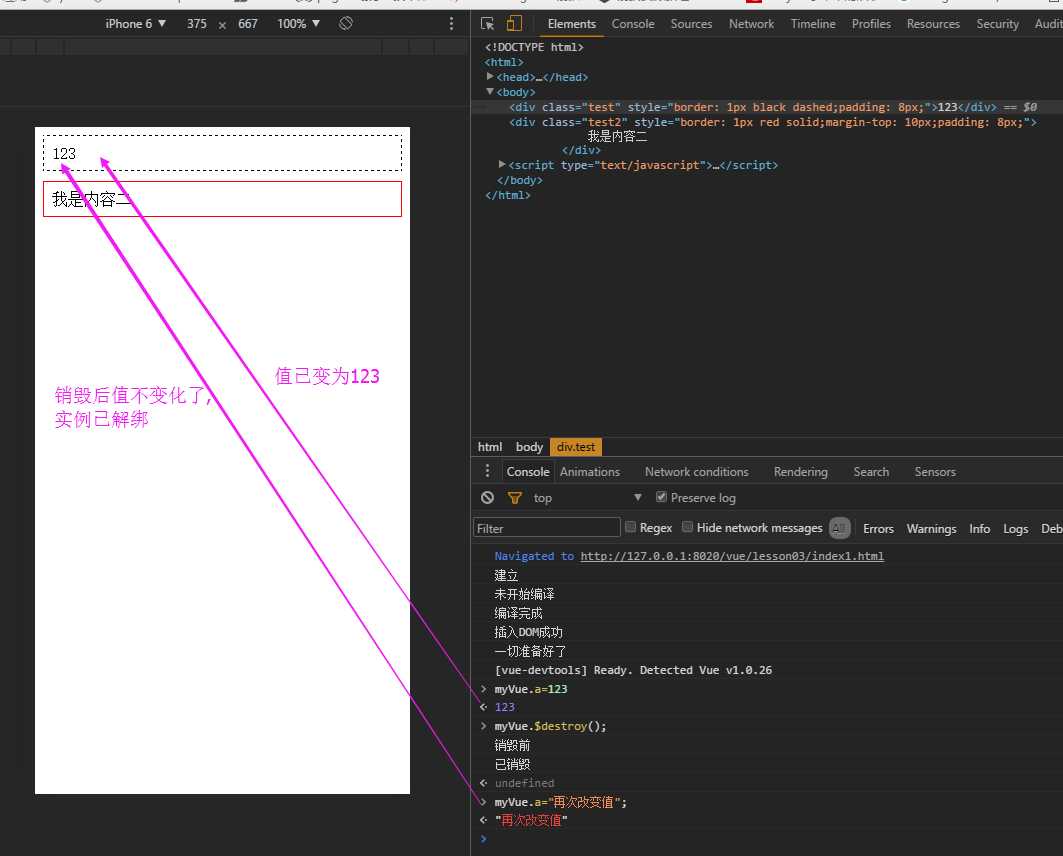Toggle the device mode toolbar icon
The height and width of the screenshot is (856, 1063).
(x=515, y=24)
